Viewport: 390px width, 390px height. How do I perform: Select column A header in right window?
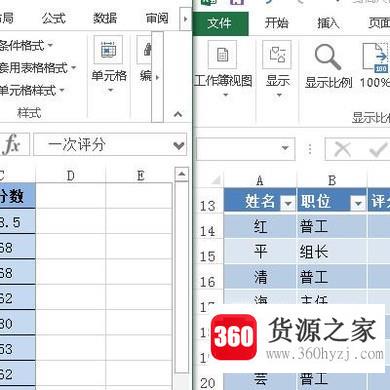260,180
